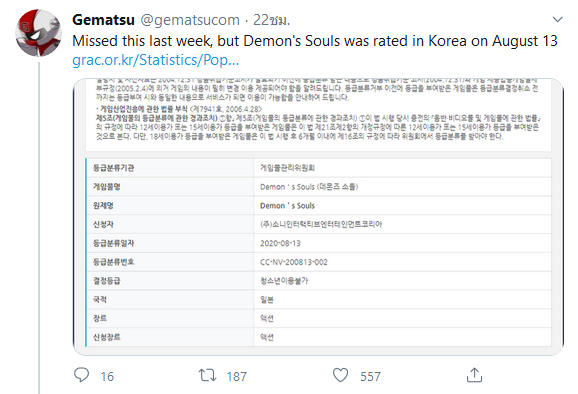
Task: Click the 2020-08-13 date row in the image
Action: coord(318,243)
